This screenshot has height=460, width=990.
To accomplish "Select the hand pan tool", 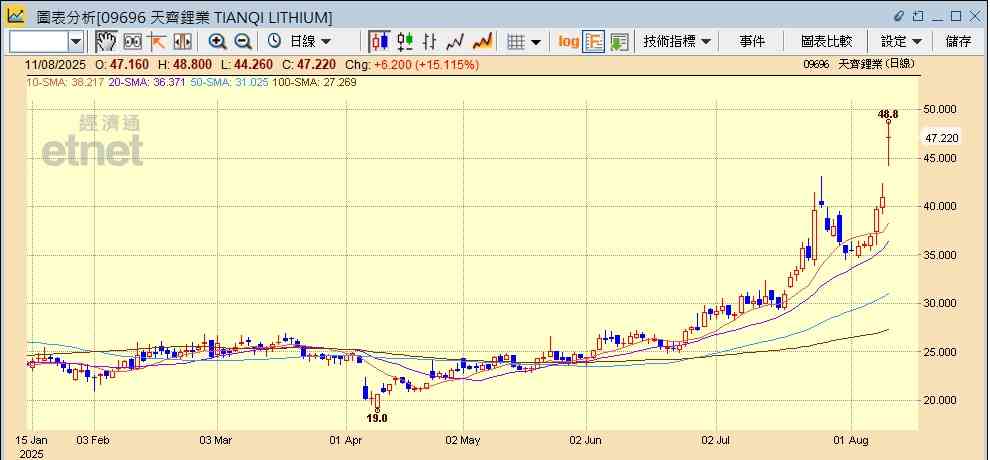I will click(106, 42).
